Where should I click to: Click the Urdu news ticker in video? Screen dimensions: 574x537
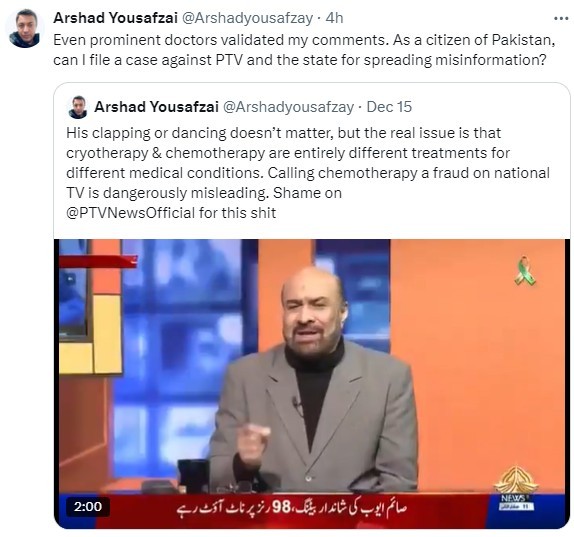coord(292,508)
